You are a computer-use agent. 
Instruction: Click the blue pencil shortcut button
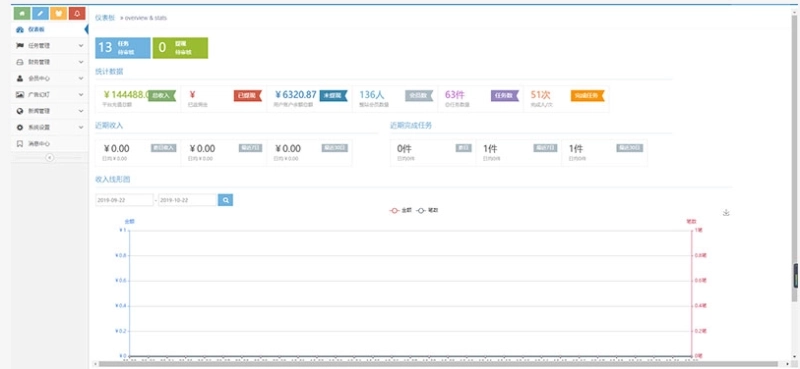(x=40, y=13)
